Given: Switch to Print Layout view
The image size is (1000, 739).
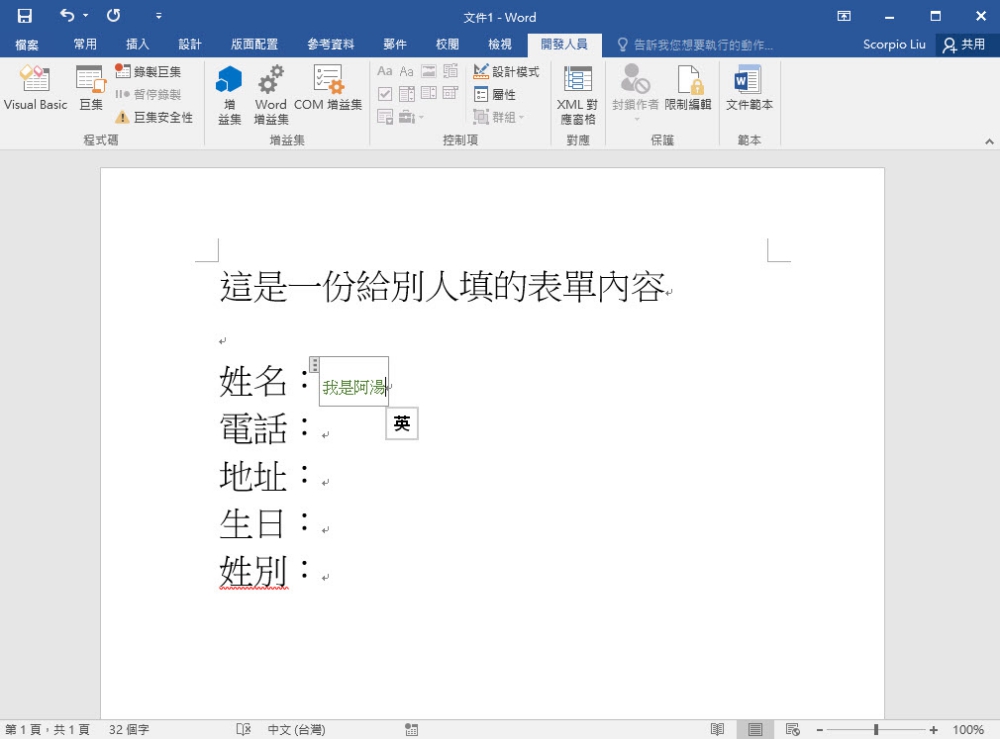Looking at the screenshot, I should pos(755,729).
